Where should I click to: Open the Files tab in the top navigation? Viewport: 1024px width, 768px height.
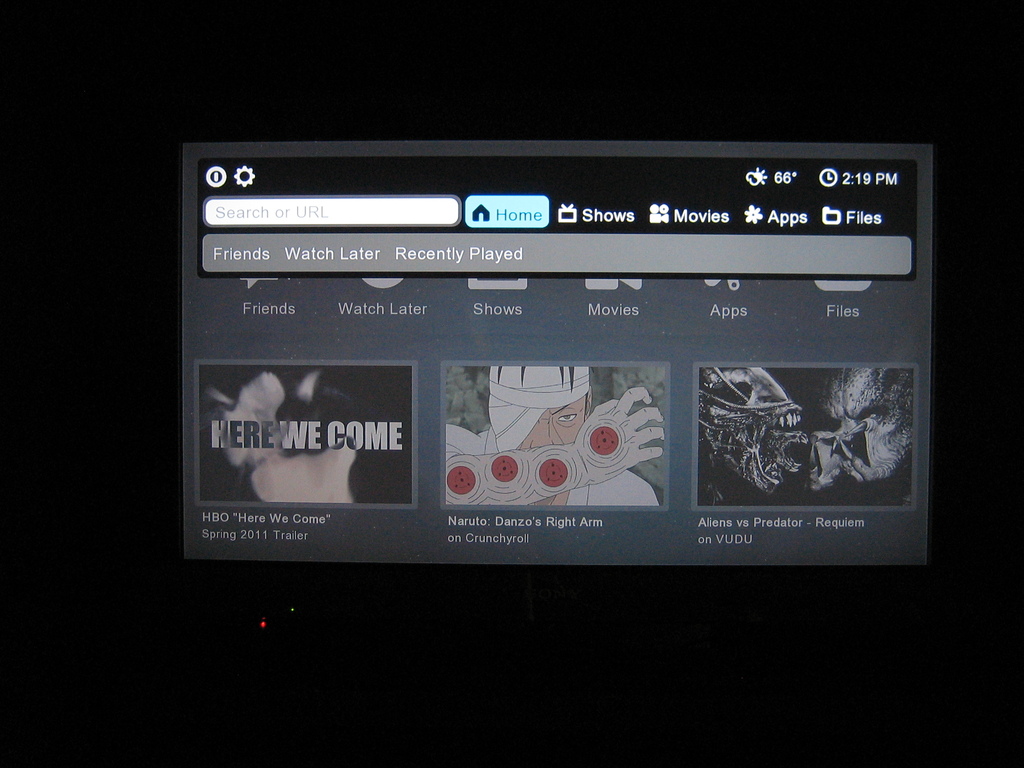852,217
